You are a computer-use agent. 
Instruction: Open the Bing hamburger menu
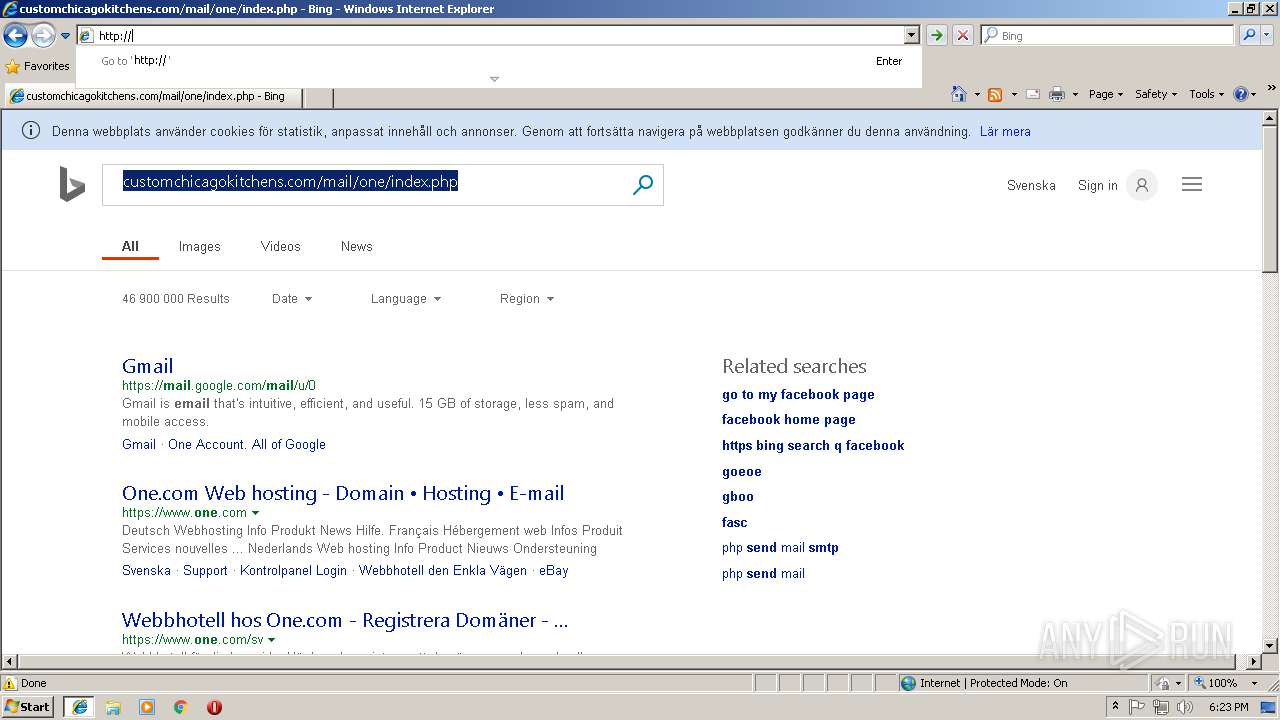[1192, 184]
